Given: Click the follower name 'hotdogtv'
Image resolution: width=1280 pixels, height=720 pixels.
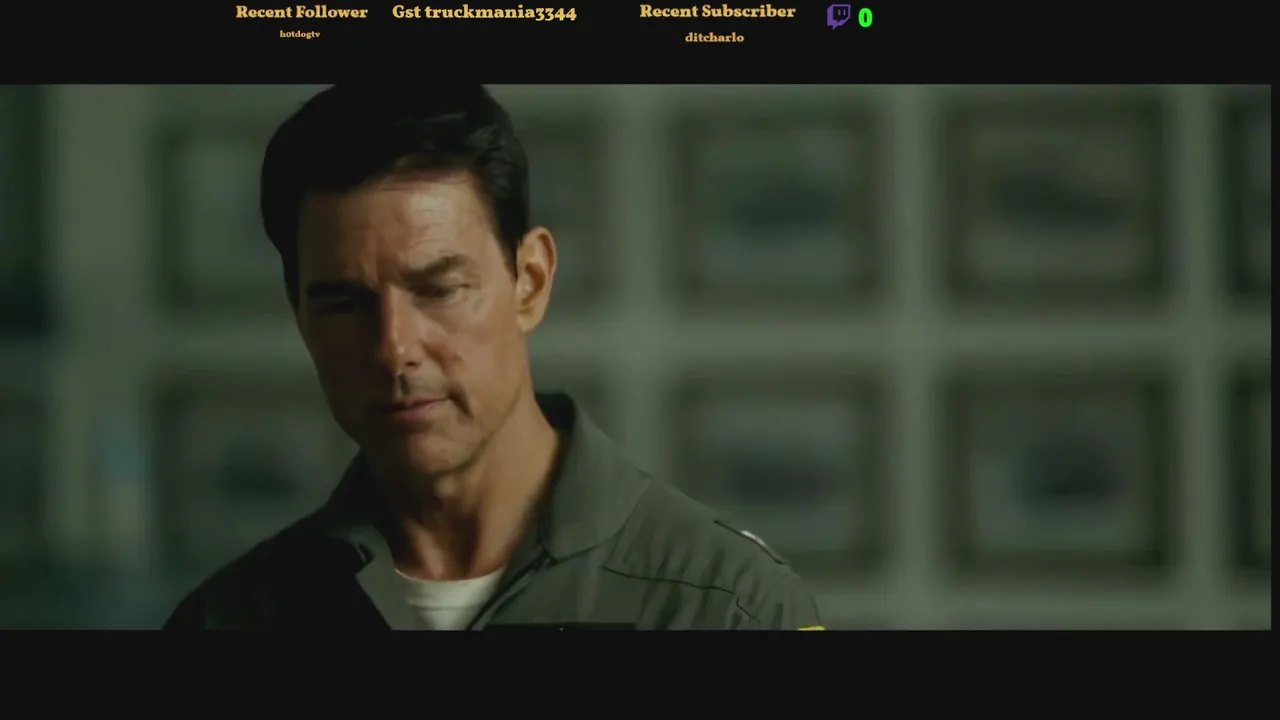Looking at the screenshot, I should tap(300, 34).
